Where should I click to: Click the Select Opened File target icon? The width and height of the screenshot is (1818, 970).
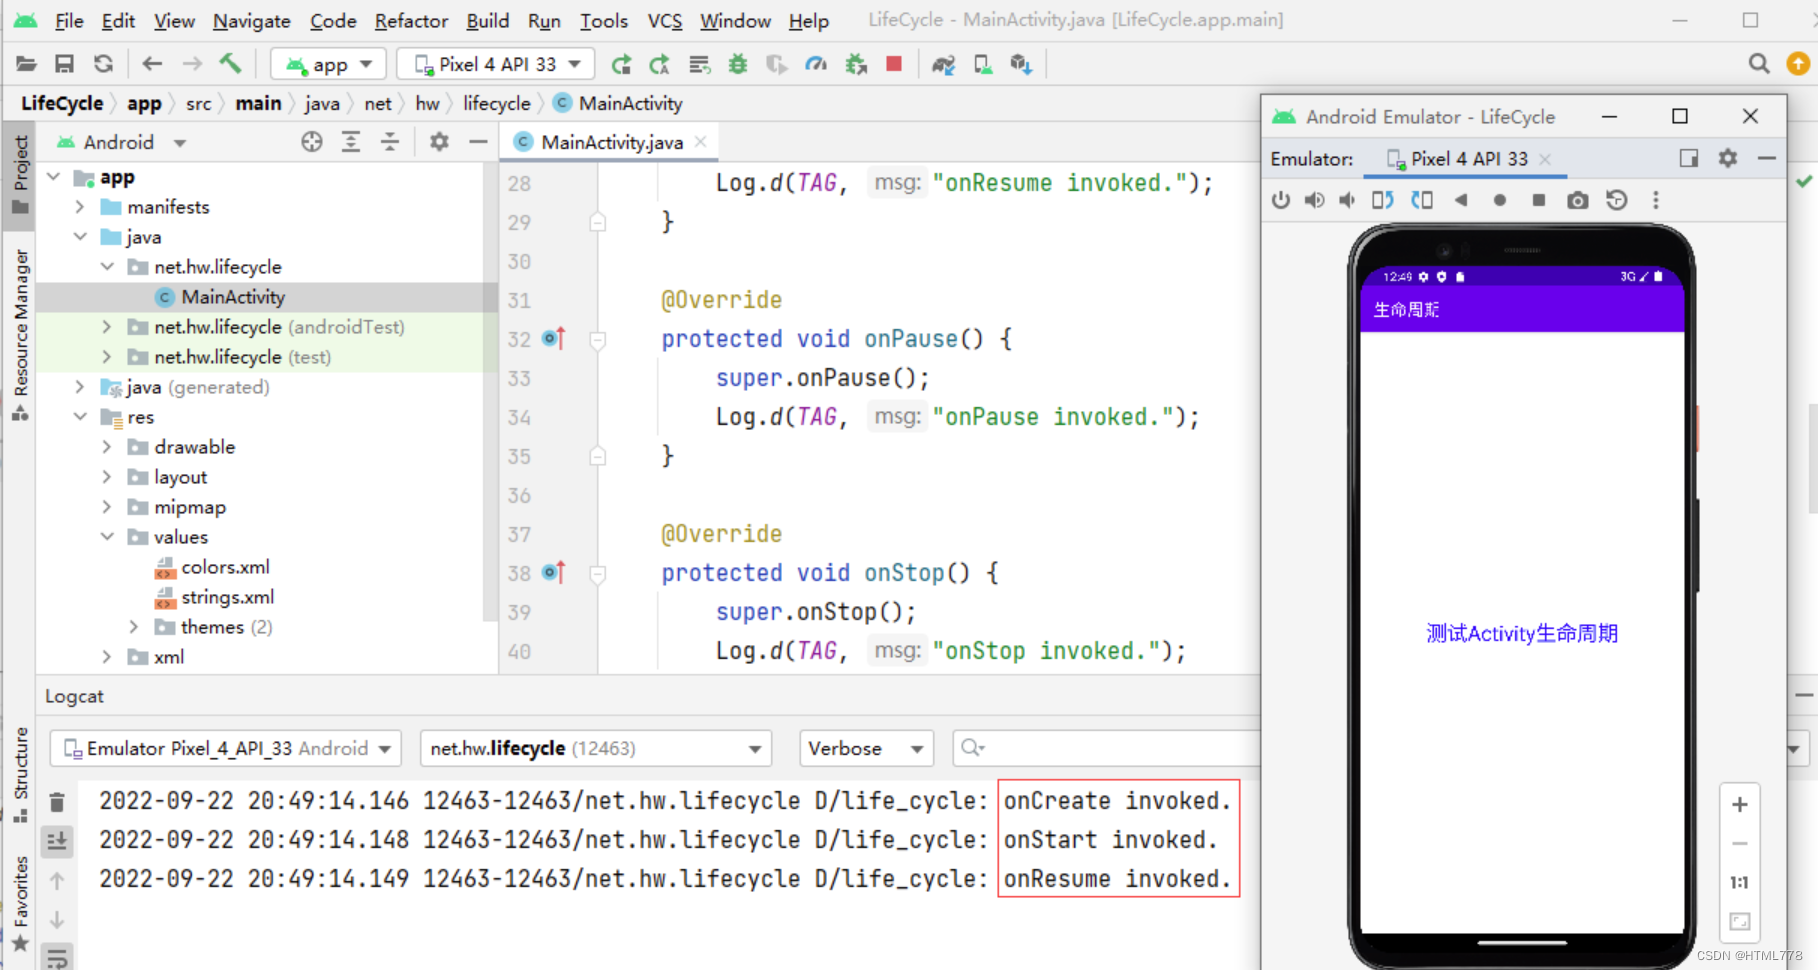coord(312,142)
